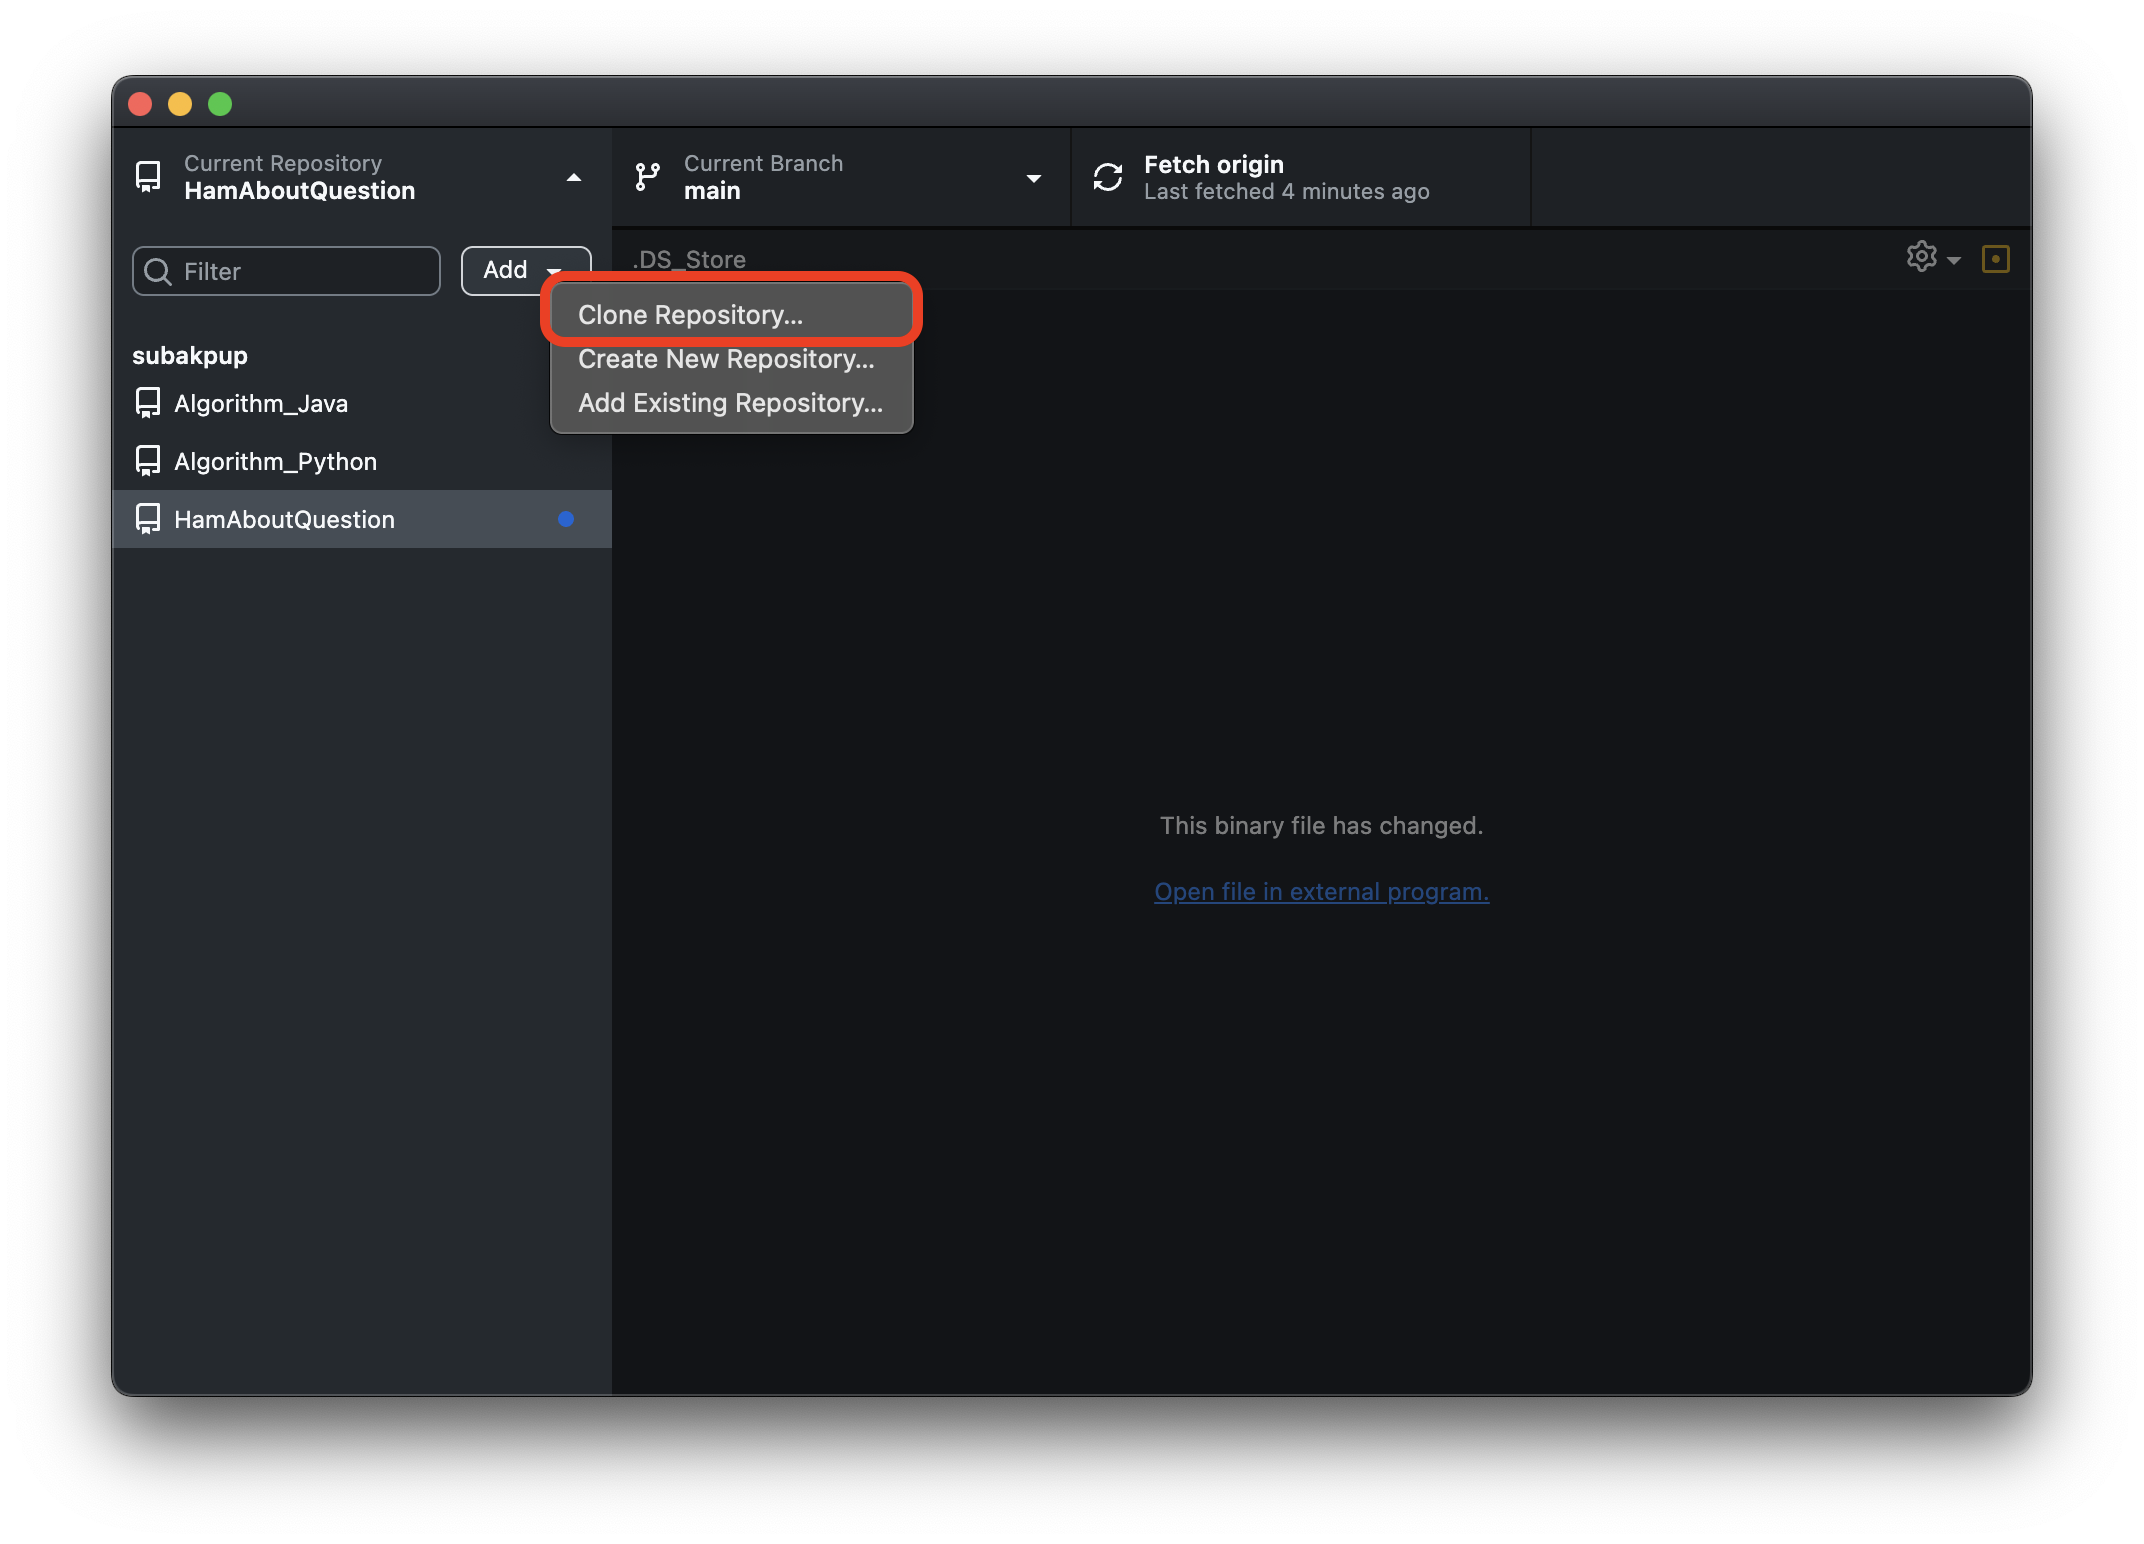2144x1544 pixels.
Task: Click the blue uncommitted changes dot
Action: 566,519
